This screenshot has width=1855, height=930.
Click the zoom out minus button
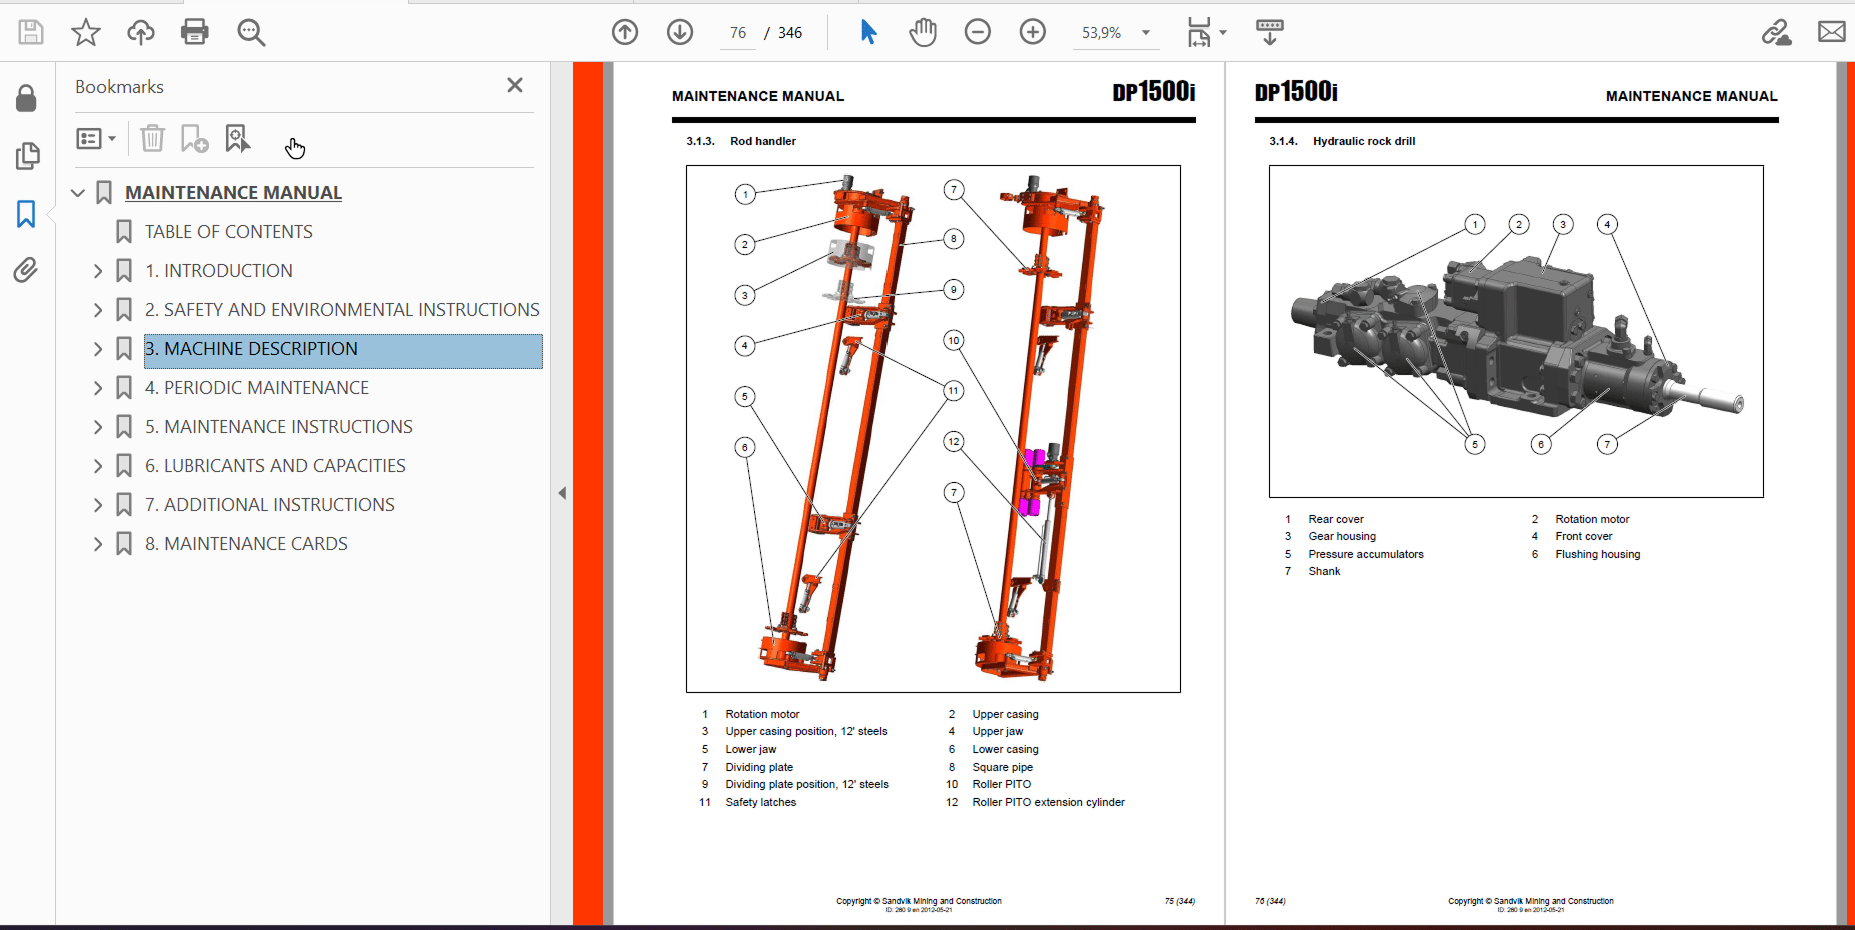(977, 32)
